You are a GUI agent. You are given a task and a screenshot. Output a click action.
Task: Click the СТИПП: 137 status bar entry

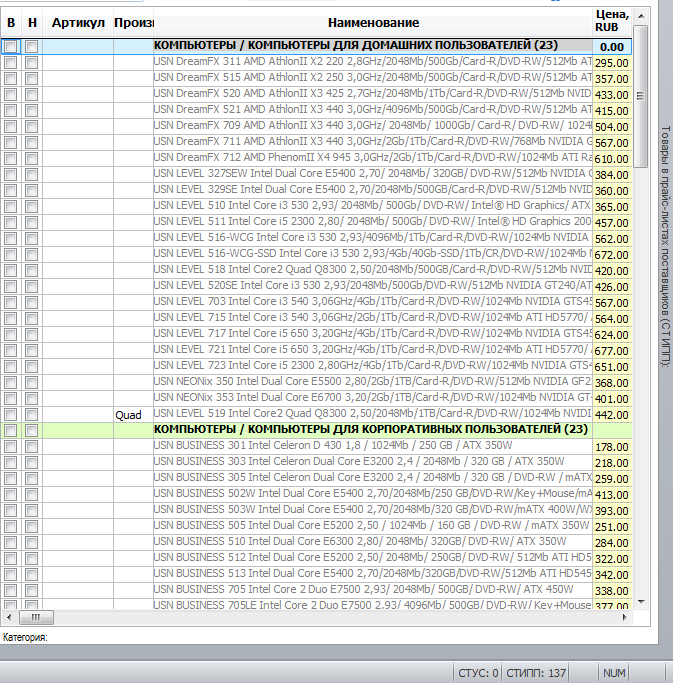[x=536, y=673]
